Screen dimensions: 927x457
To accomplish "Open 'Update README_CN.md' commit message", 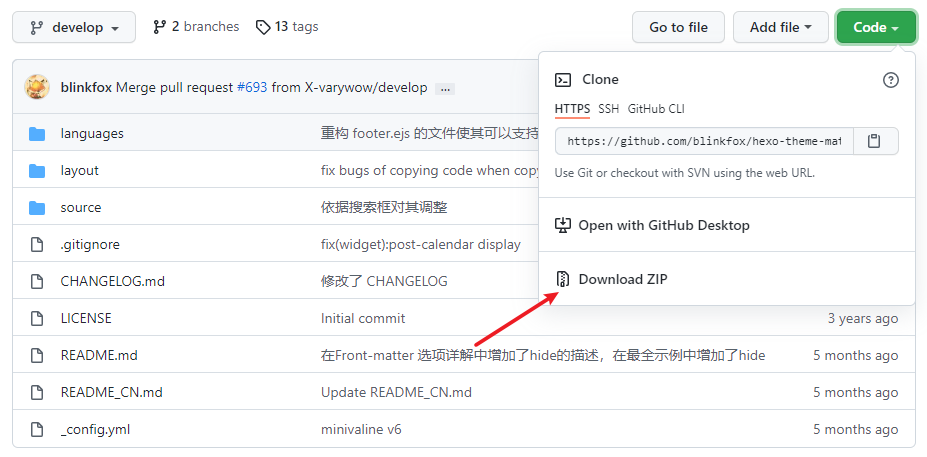I will pos(396,392).
